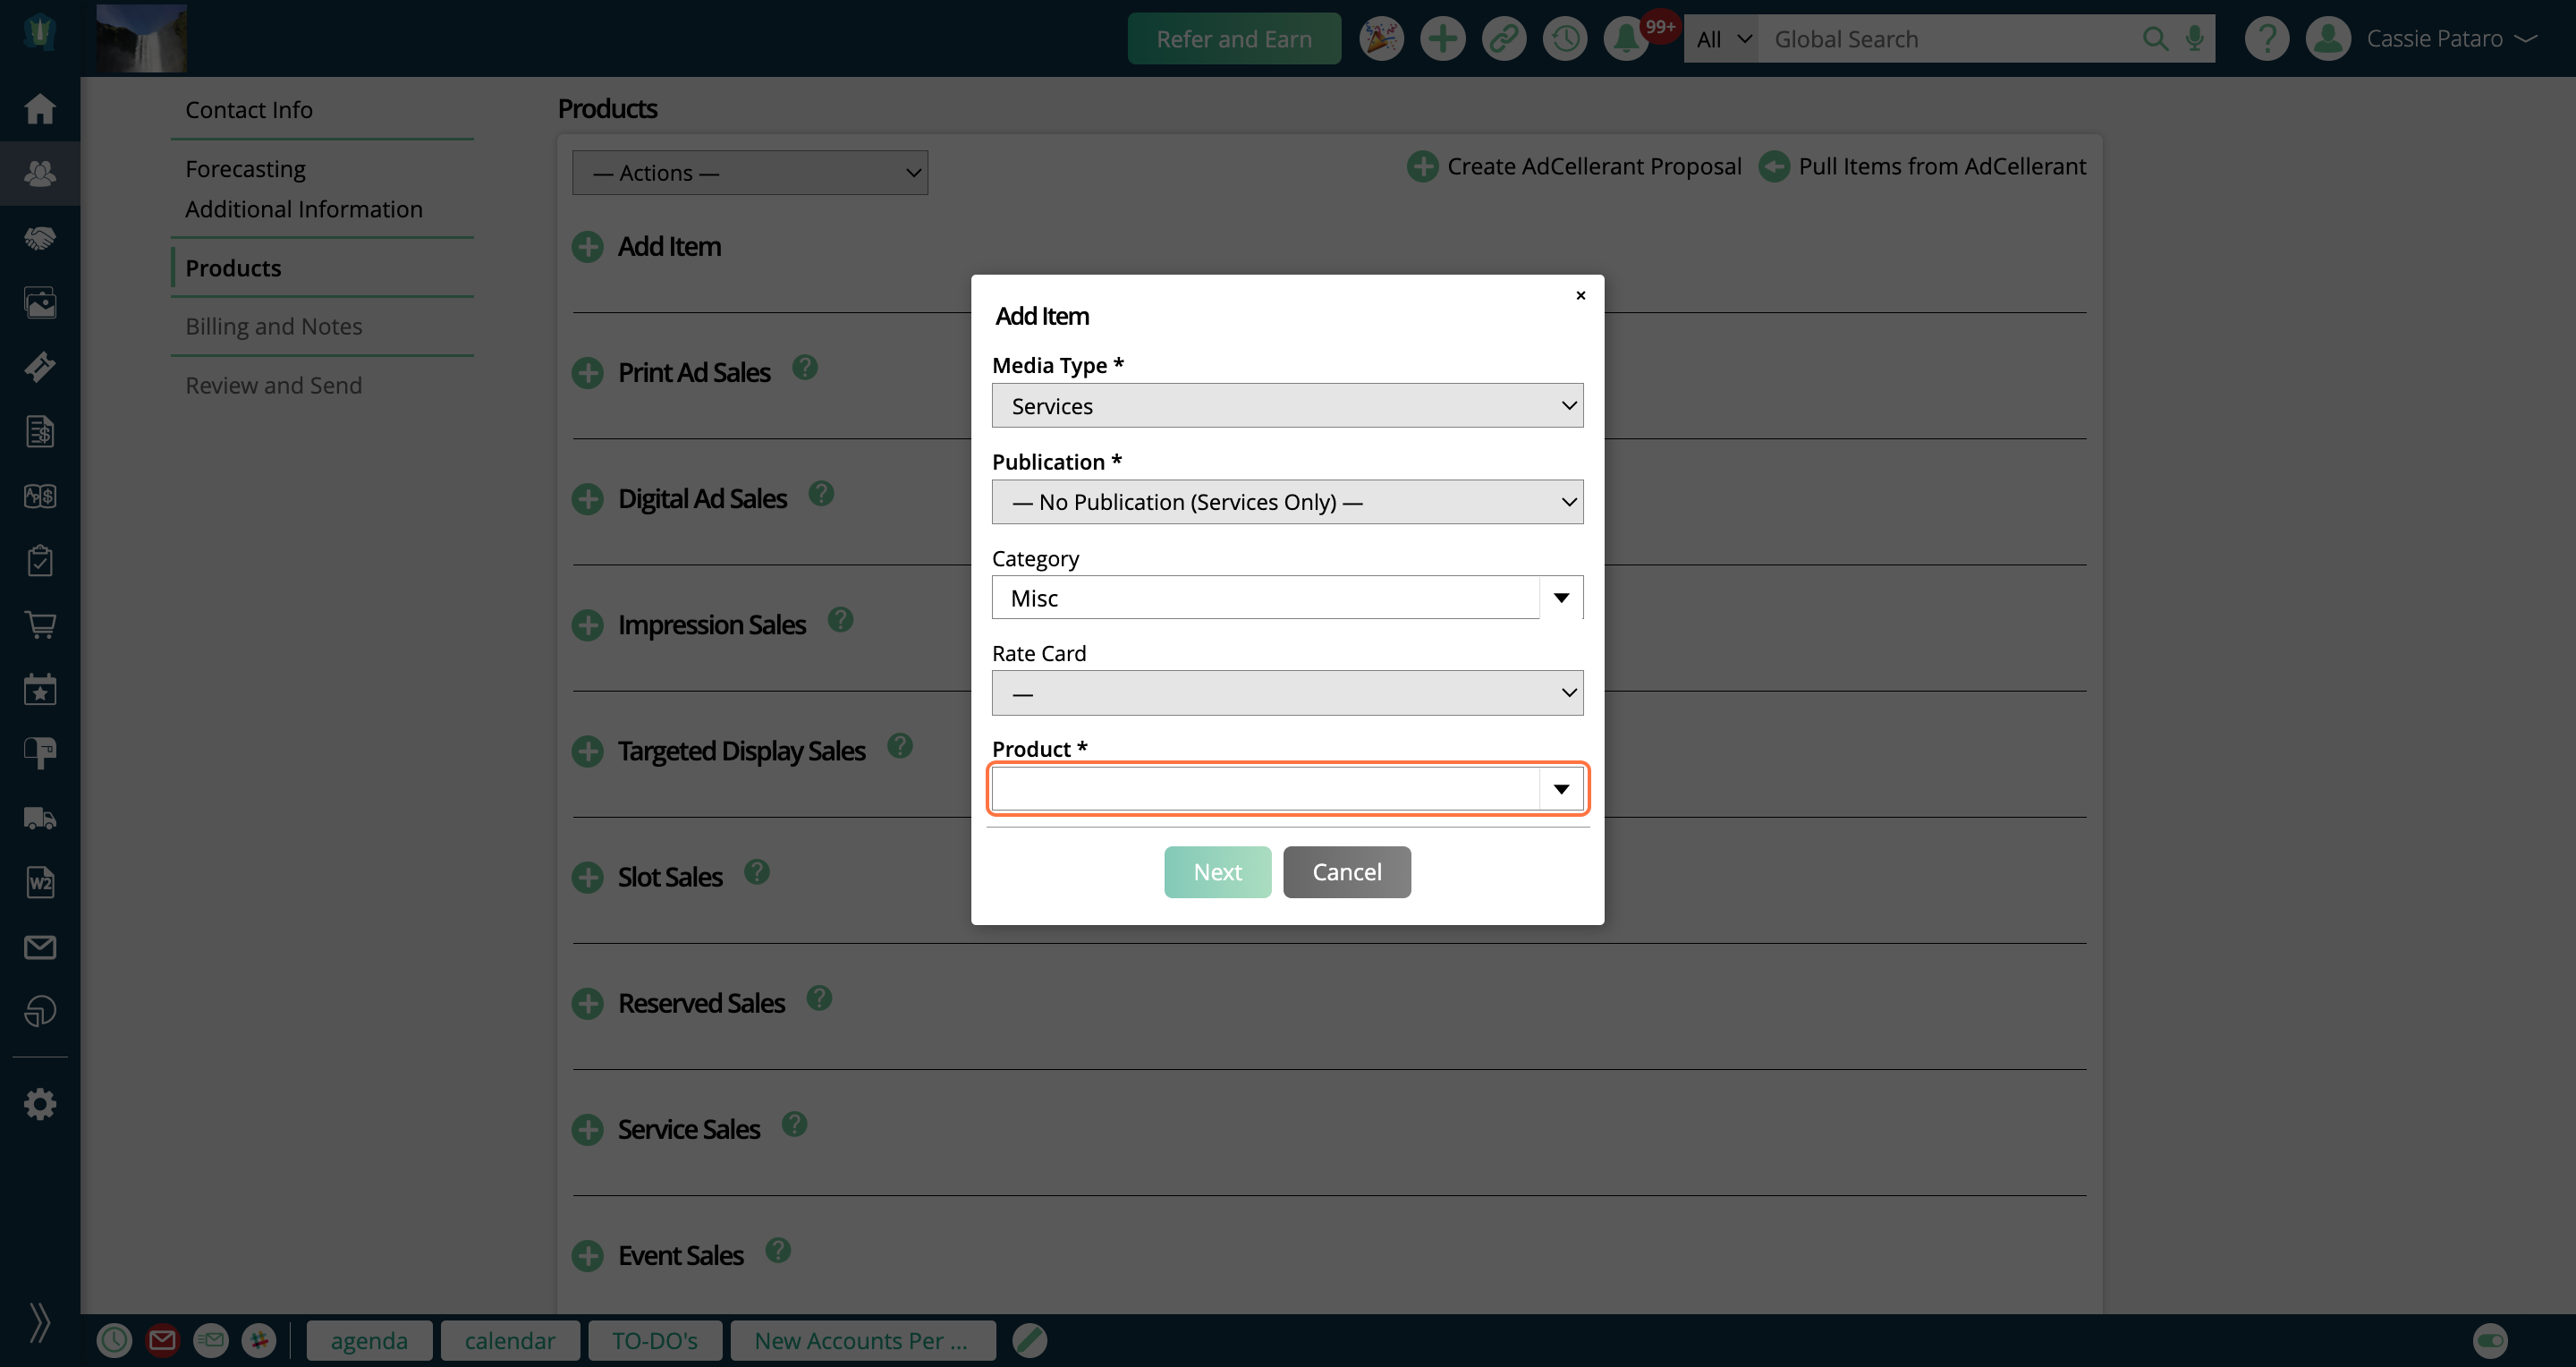The height and width of the screenshot is (1367, 2576).
Task: Open the shopping cart sidebar icon
Action: tap(40, 625)
